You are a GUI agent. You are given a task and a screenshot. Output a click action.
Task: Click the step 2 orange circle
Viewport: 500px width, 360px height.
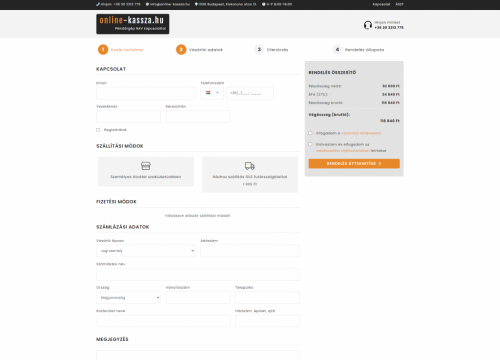(181, 50)
